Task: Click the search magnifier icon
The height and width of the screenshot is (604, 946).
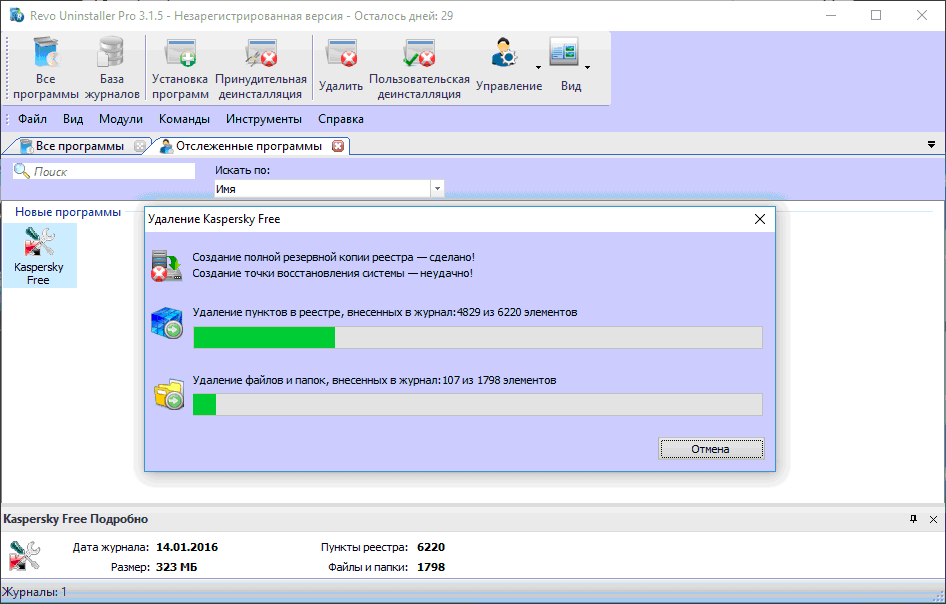Action: tap(22, 171)
